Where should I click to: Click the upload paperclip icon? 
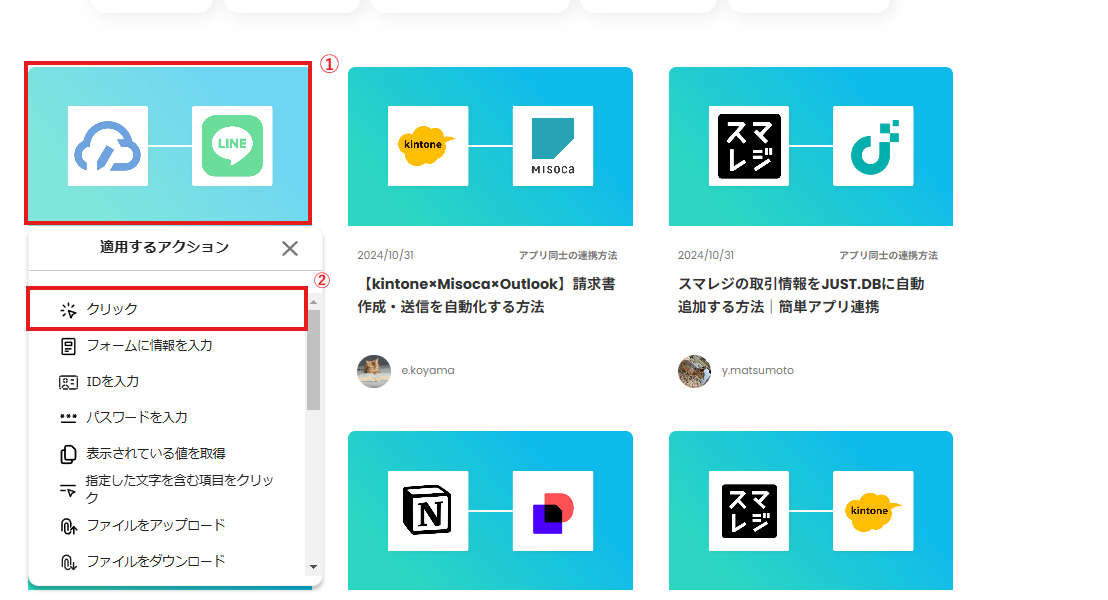[68, 527]
